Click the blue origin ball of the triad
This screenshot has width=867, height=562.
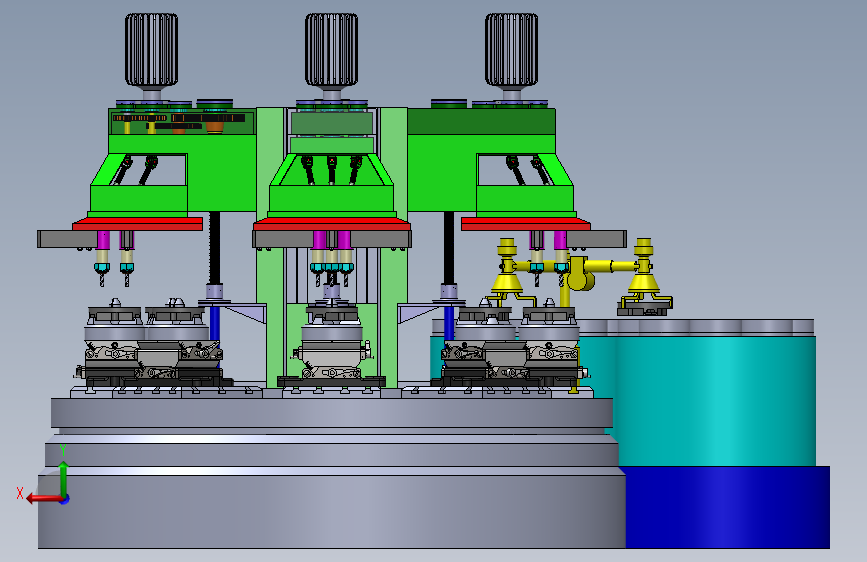click(x=65, y=499)
